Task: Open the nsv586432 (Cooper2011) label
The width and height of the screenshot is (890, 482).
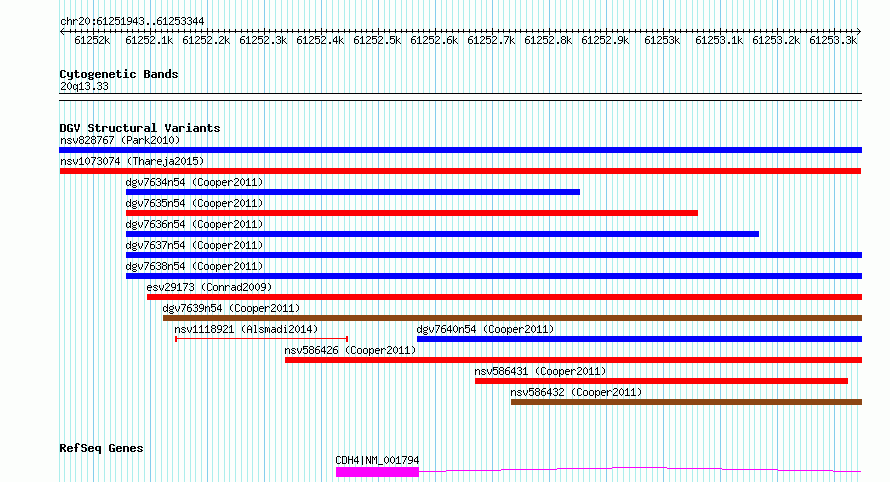Action: (576, 392)
